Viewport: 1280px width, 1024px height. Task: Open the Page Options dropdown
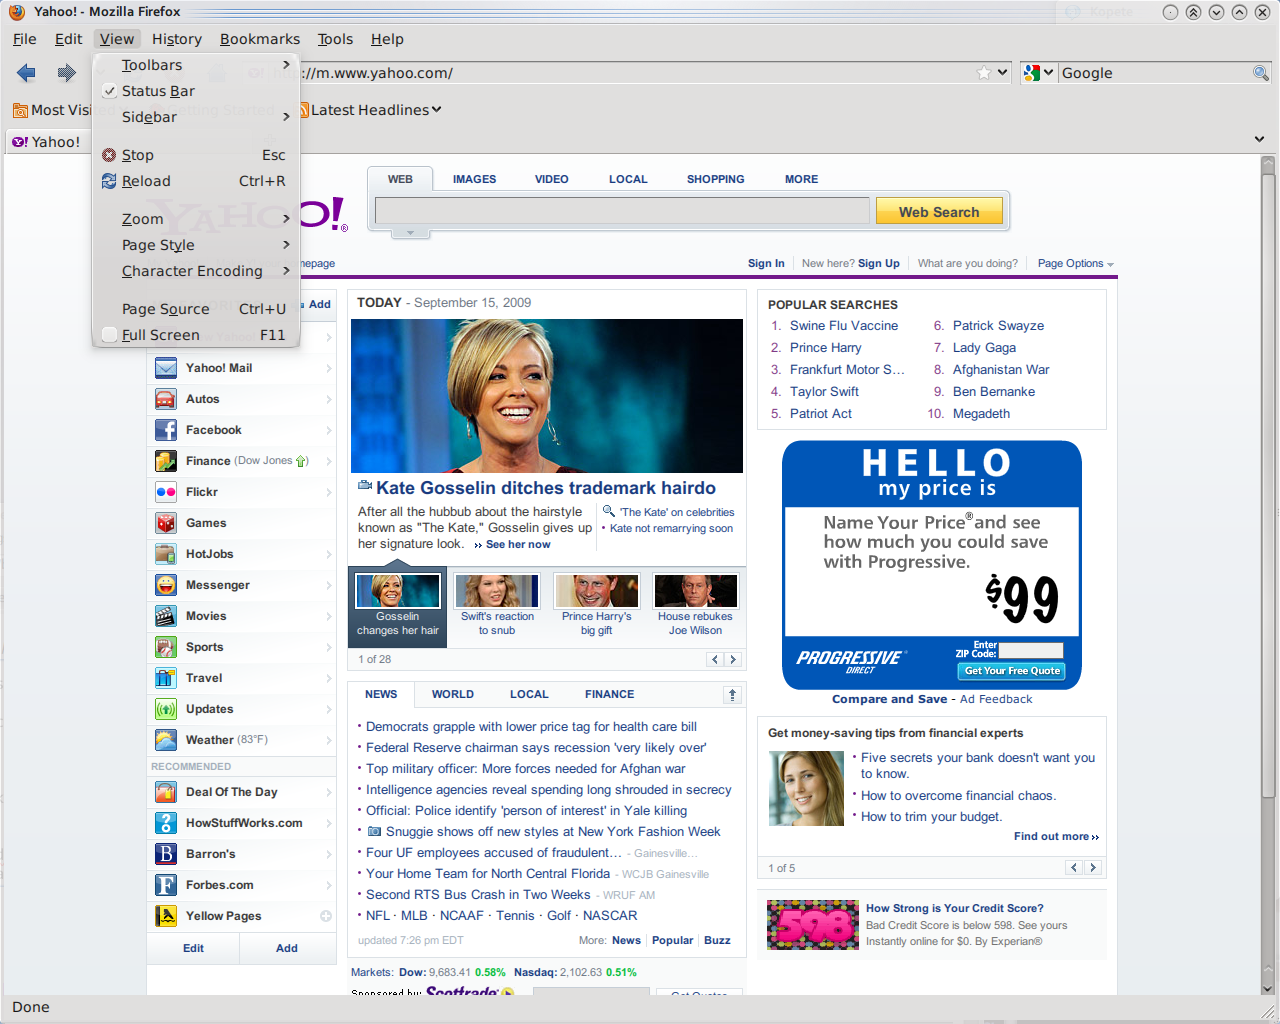1075,264
